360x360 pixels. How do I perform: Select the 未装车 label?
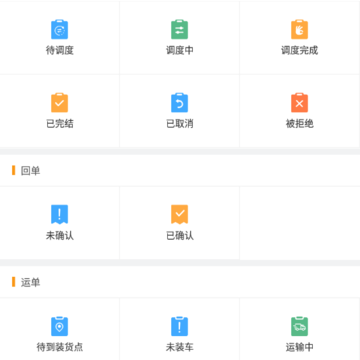pos(180,347)
